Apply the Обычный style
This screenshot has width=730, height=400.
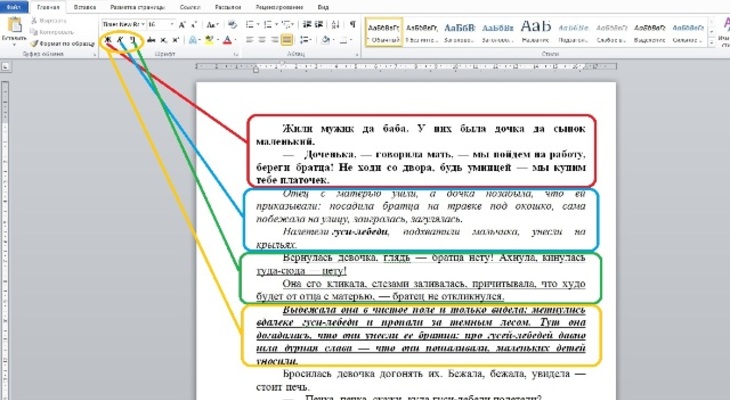tap(384, 32)
